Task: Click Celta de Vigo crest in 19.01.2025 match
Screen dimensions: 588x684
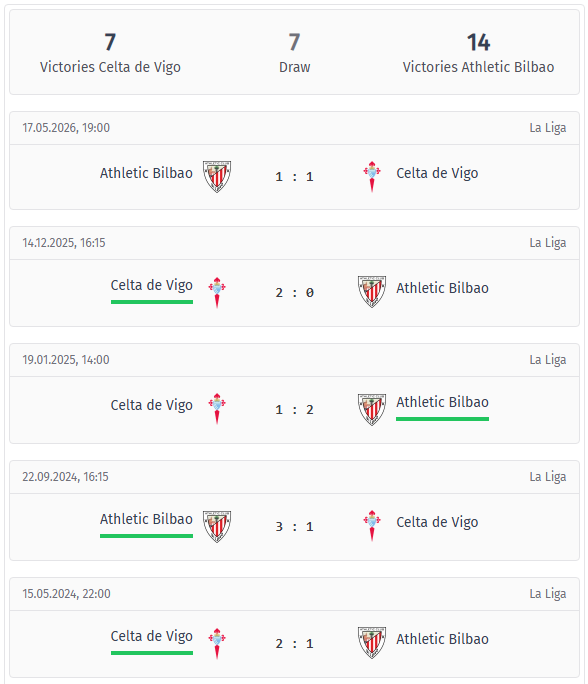Action: pos(217,409)
